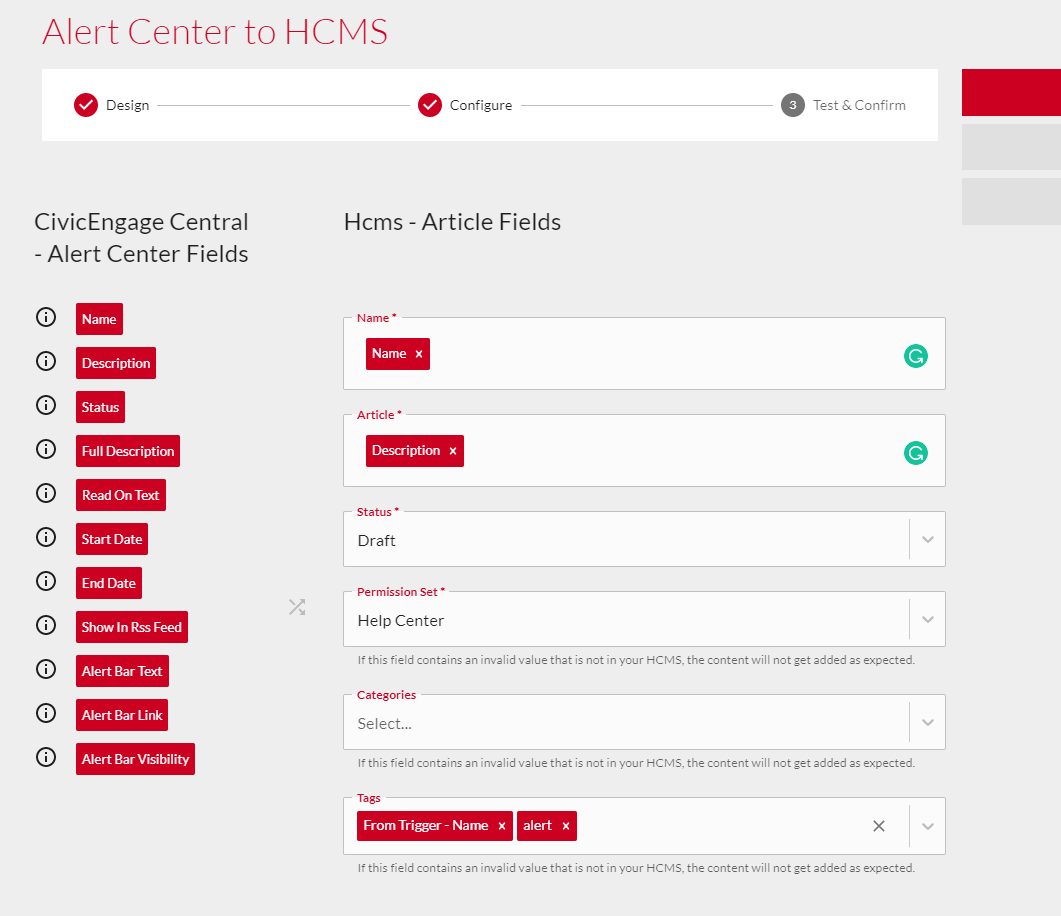Click inside the Article input field
This screenshot has width=1061, height=916.
click(644, 451)
